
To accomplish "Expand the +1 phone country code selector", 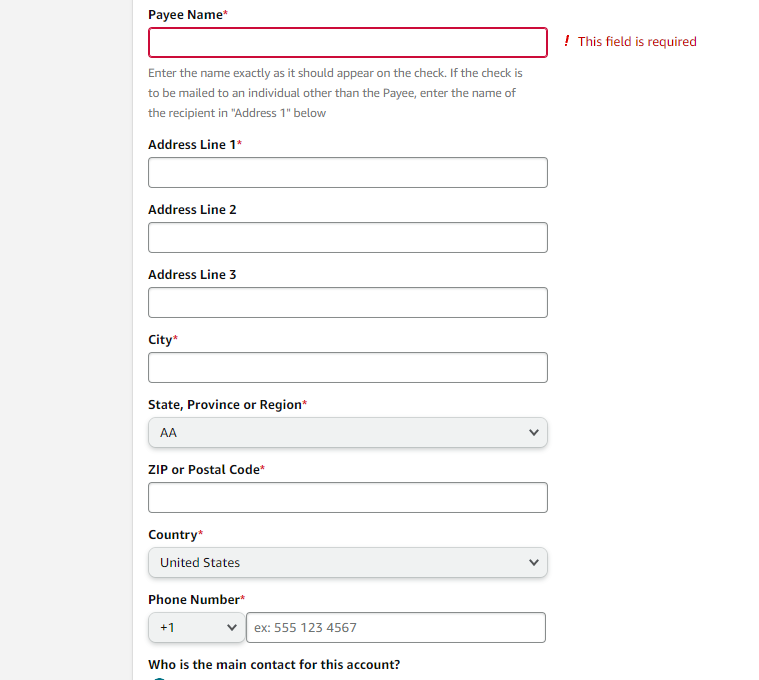I will pyautogui.click(x=197, y=627).
